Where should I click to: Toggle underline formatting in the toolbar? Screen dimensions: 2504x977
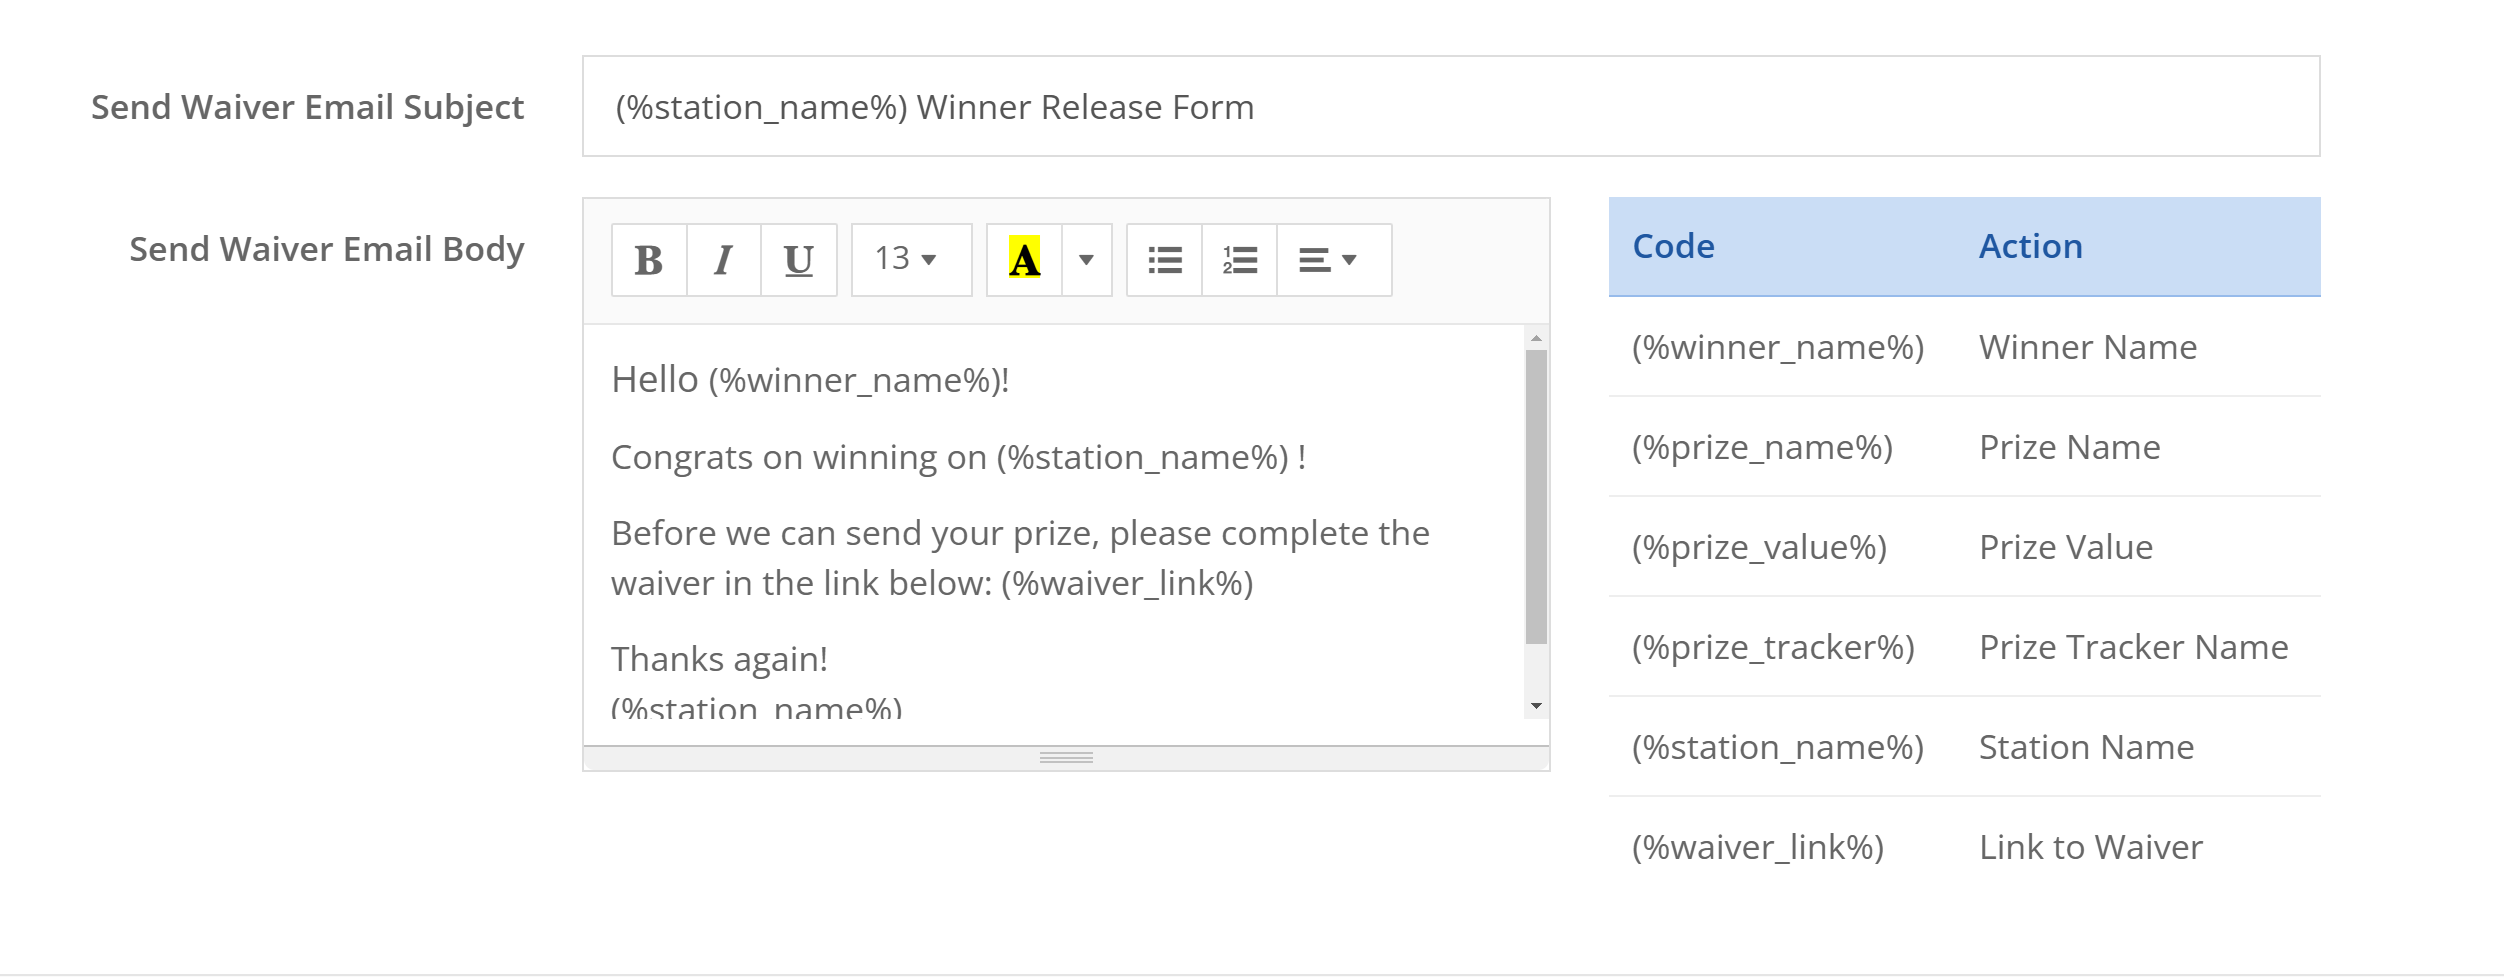(798, 260)
